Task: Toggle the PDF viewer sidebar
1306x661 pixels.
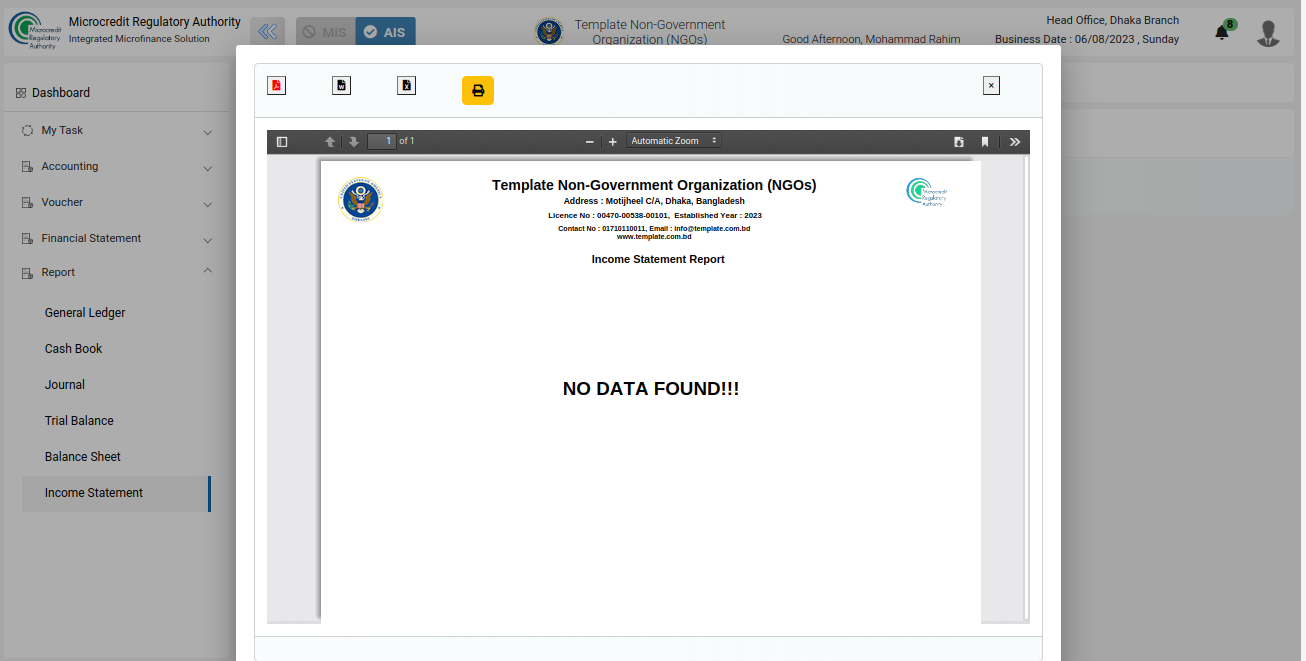Action: 282,142
